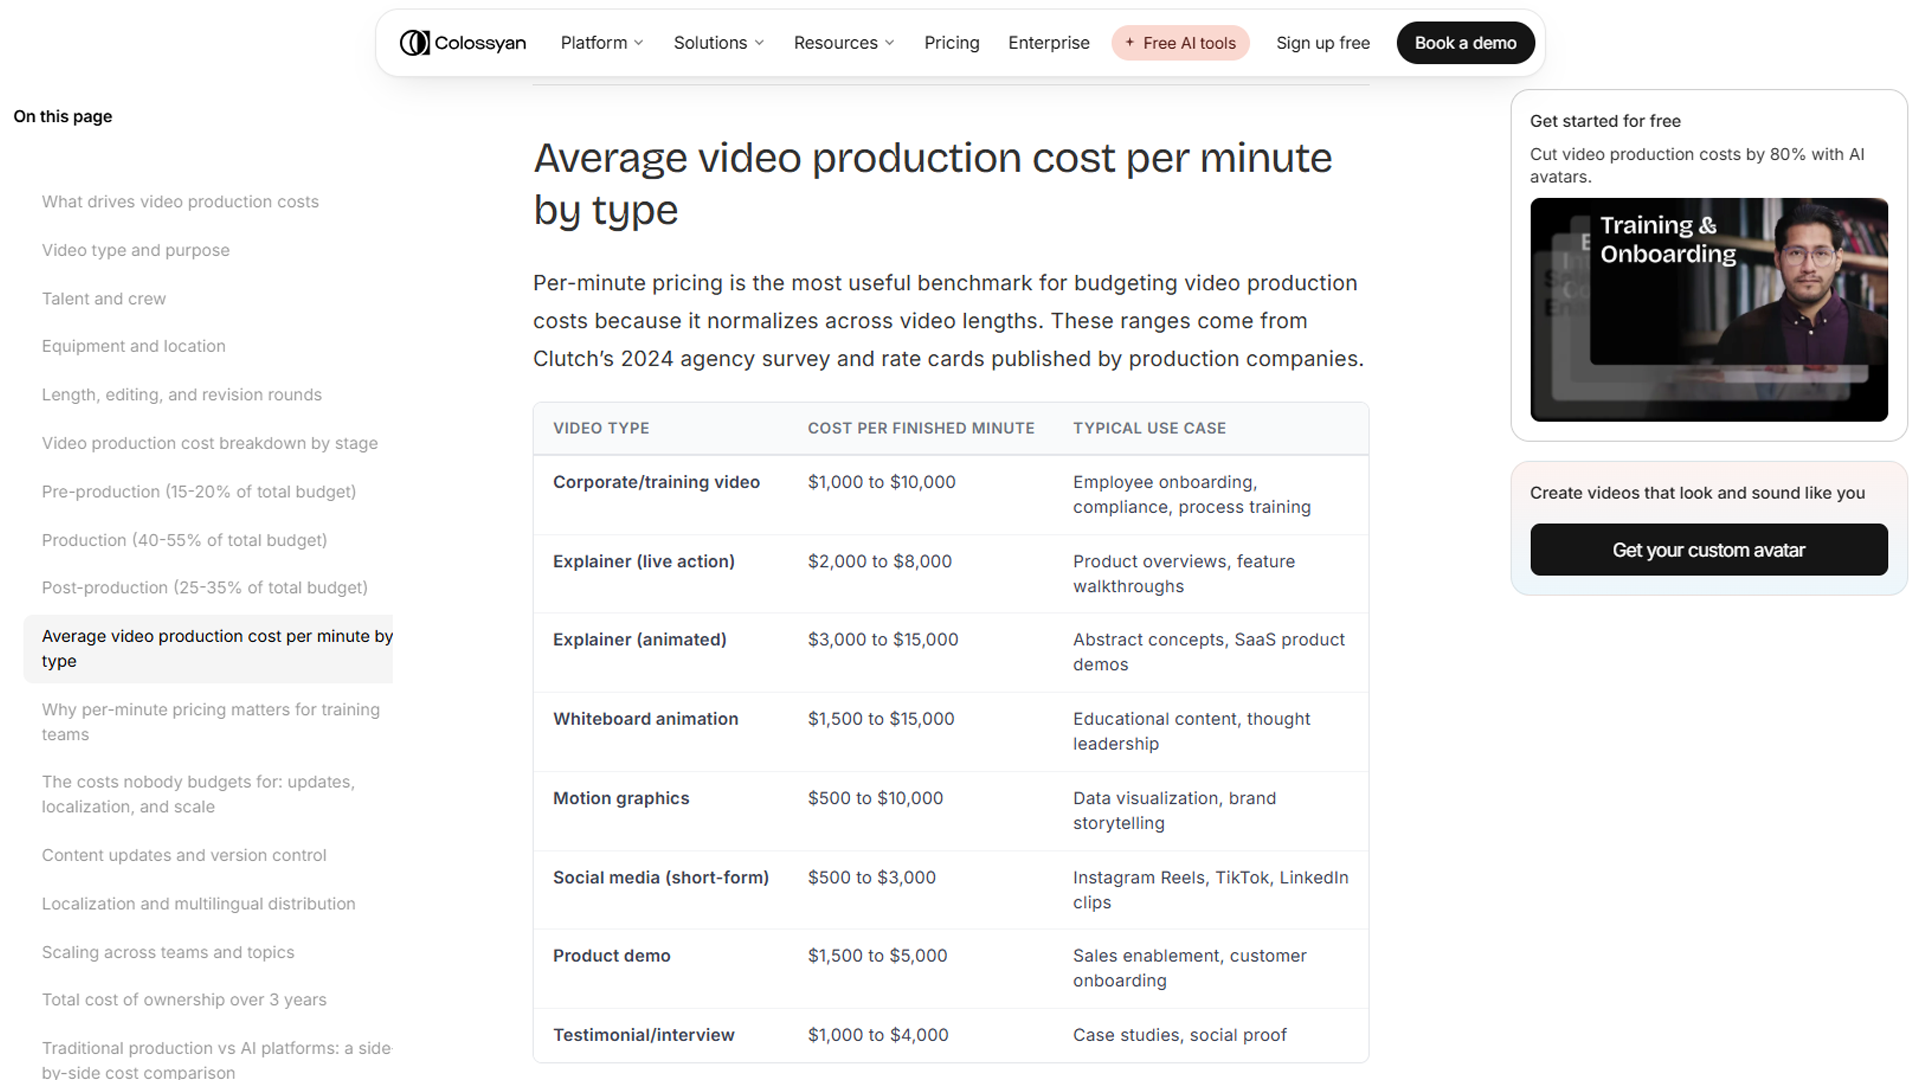The height and width of the screenshot is (1080, 1920).
Task: Click the Corporate/training video row label
Action: click(656, 482)
